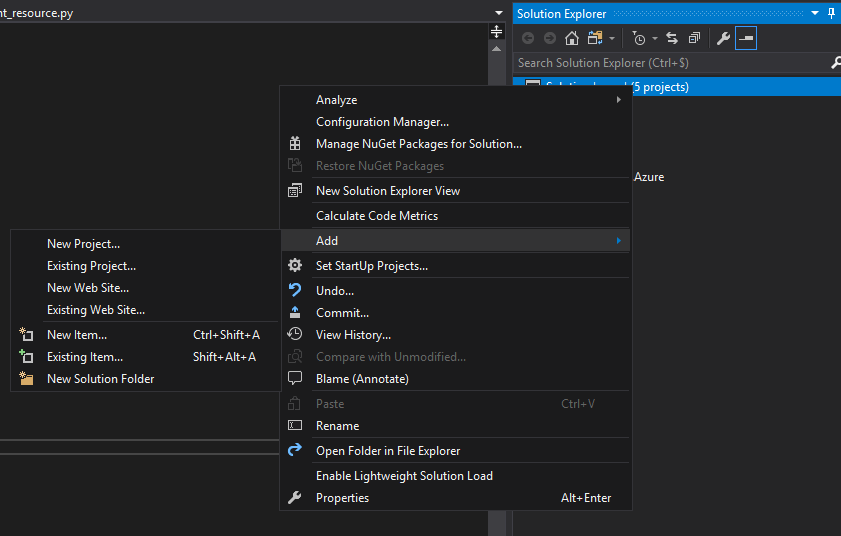Viewport: 841px width, 536px height.
Task: Open the editor tab list dropdown
Action: [x=499, y=13]
